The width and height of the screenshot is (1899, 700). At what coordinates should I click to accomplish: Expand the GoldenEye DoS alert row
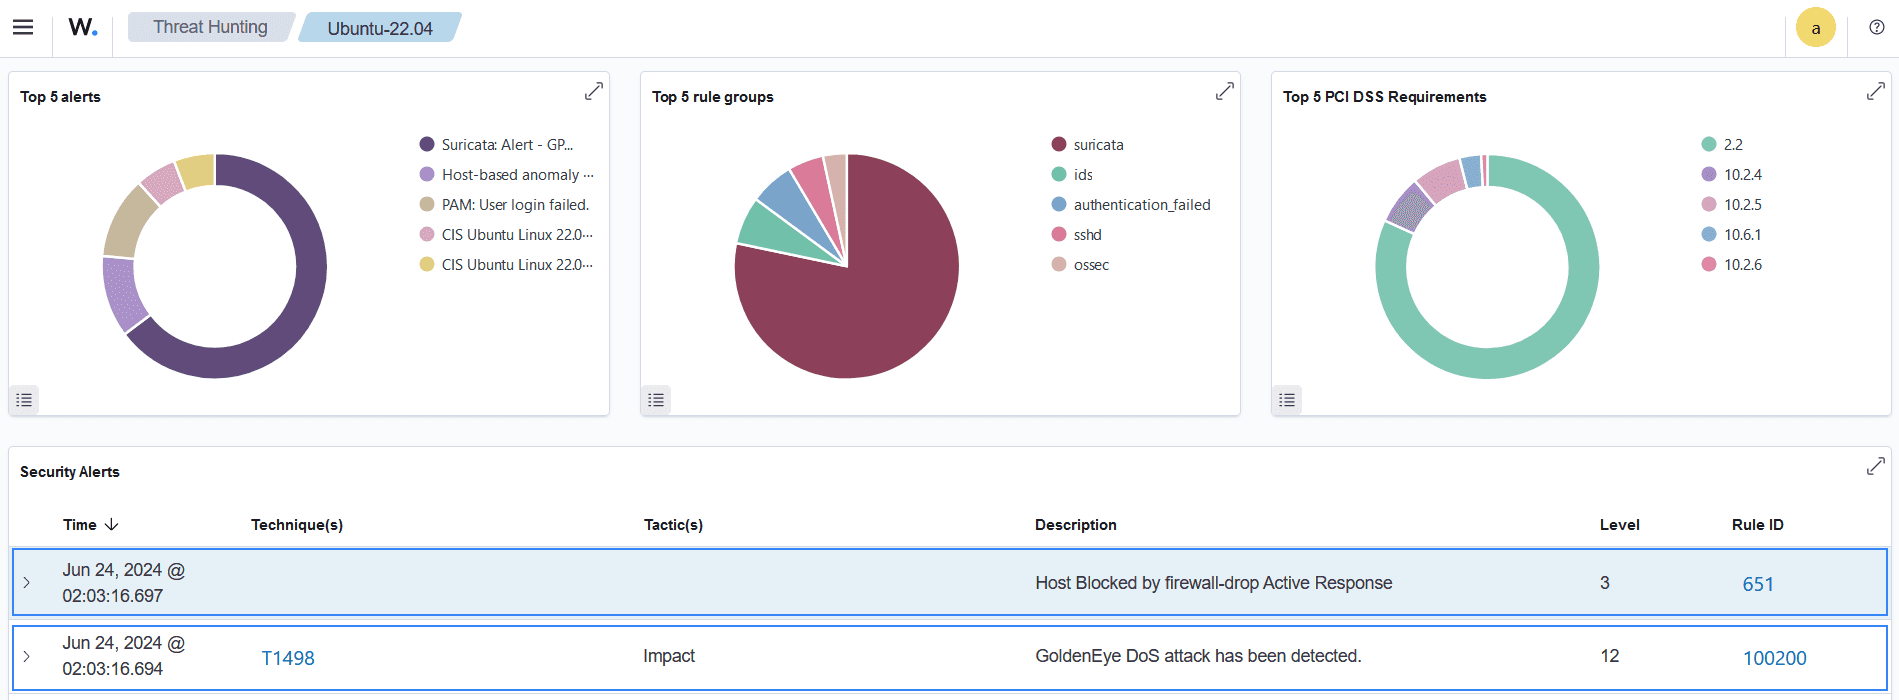[x=27, y=656]
